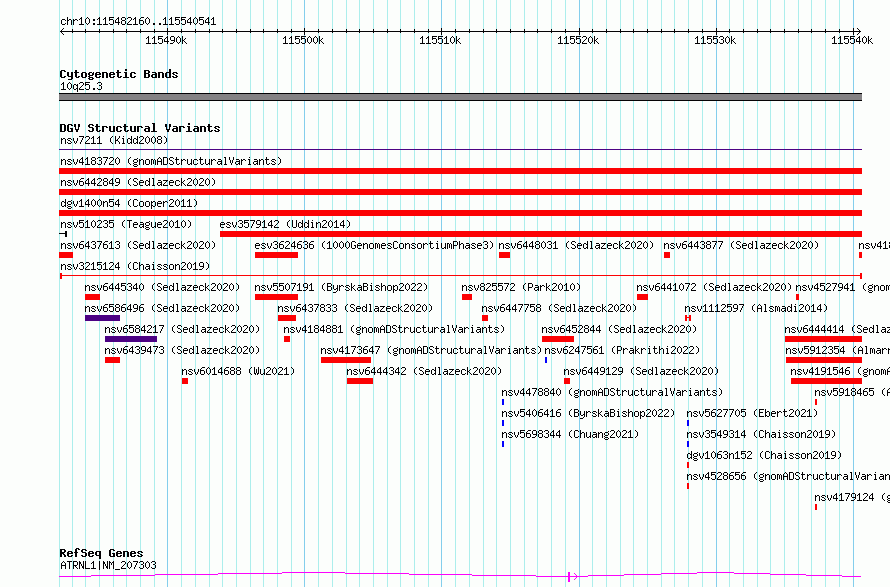Click the nsv4184881 gnomADStructuralVariants label

tap(394, 329)
